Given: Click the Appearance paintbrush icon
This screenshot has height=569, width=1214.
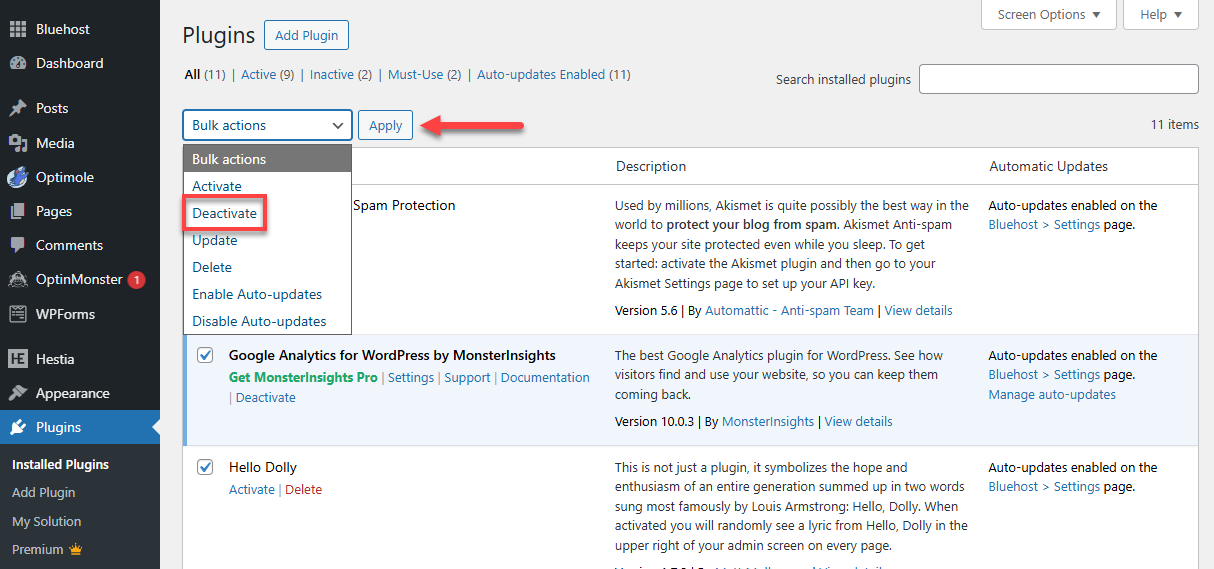Looking at the screenshot, I should pos(18,393).
